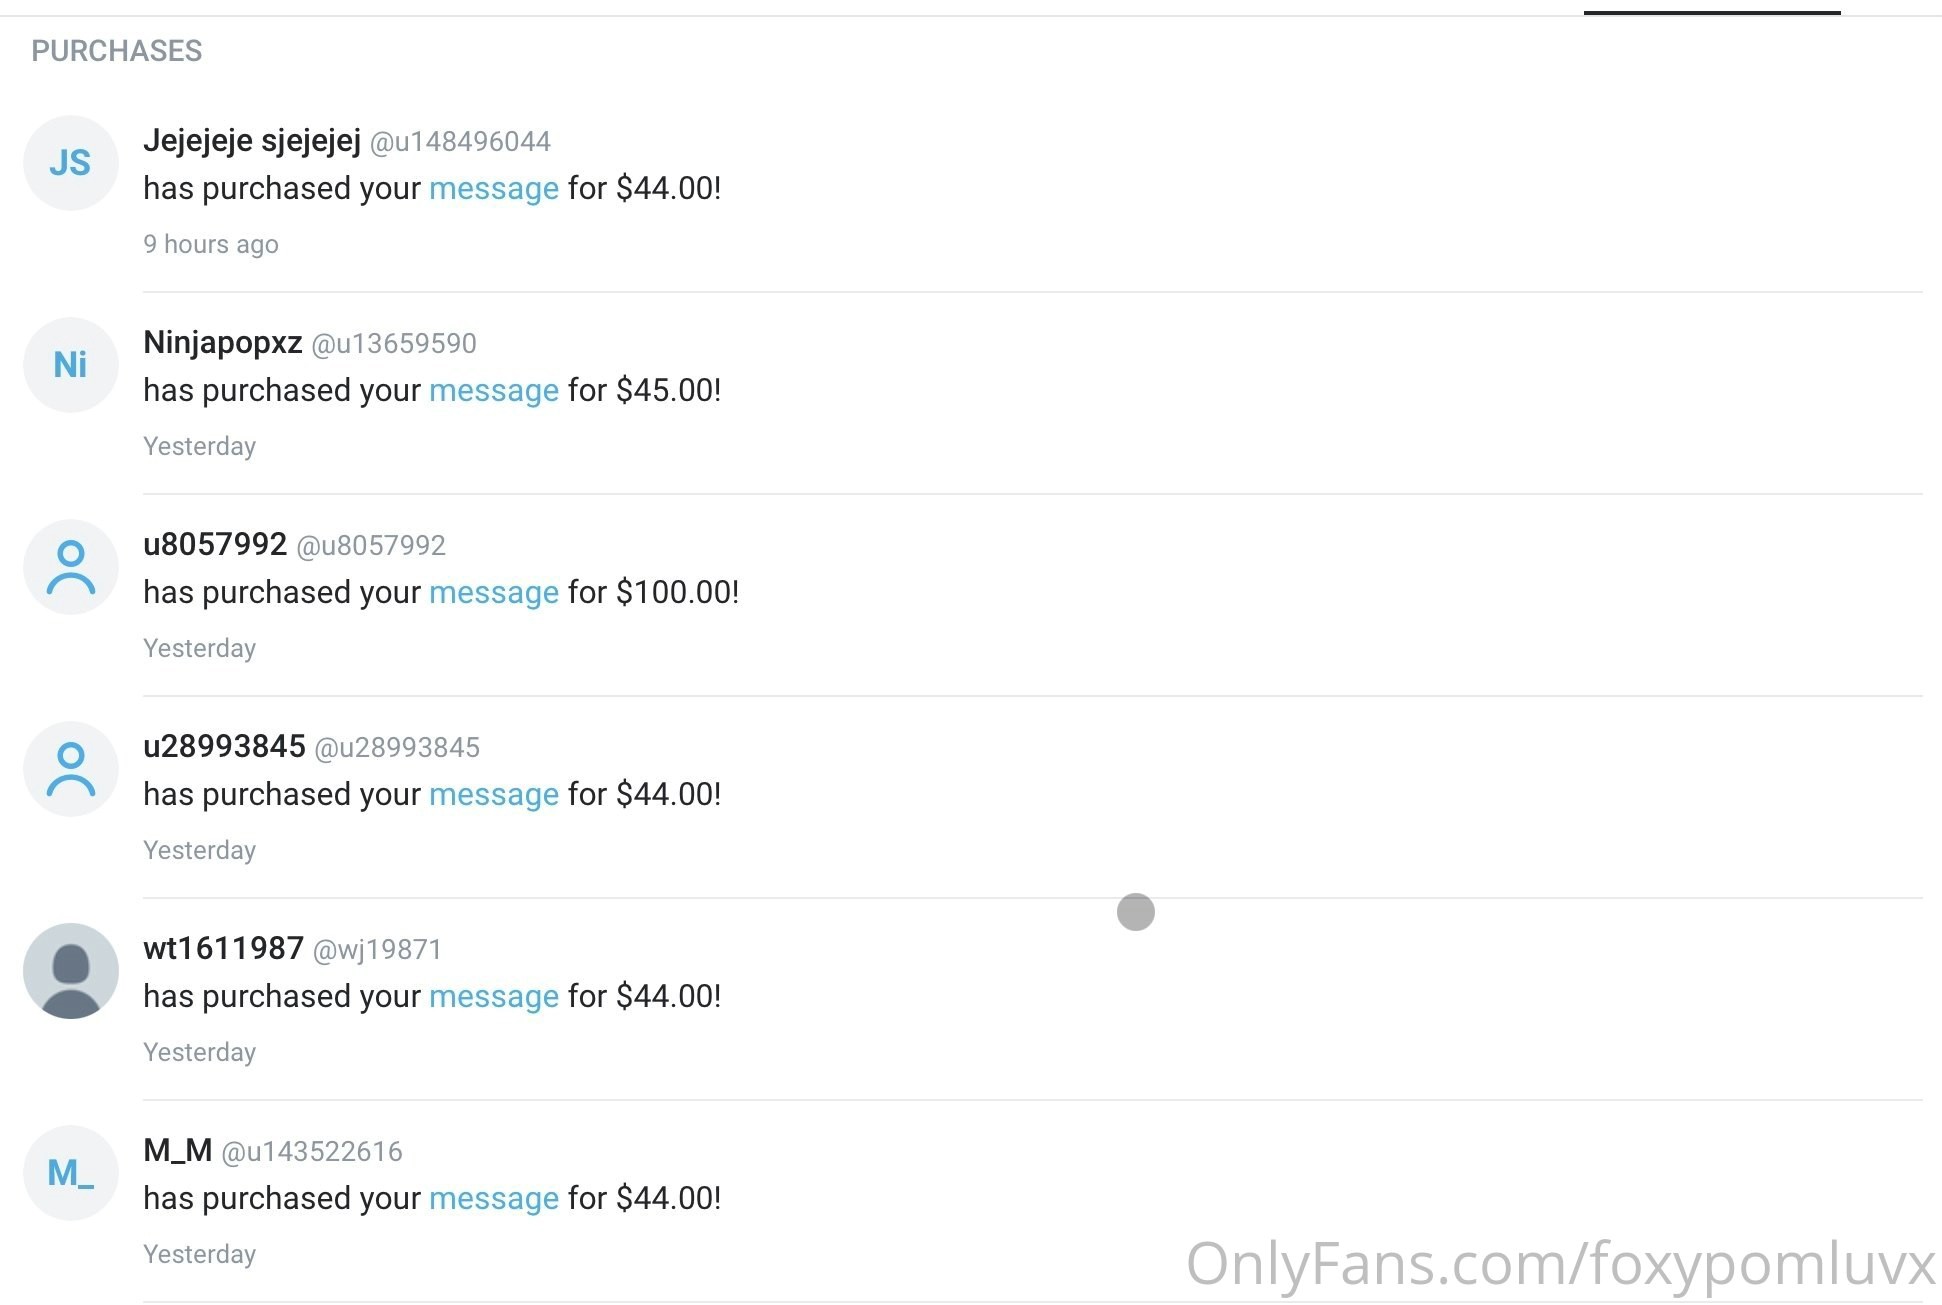The width and height of the screenshot is (1942, 1305).
Task: Open the Ninjapopxz profile name
Action: point(223,343)
